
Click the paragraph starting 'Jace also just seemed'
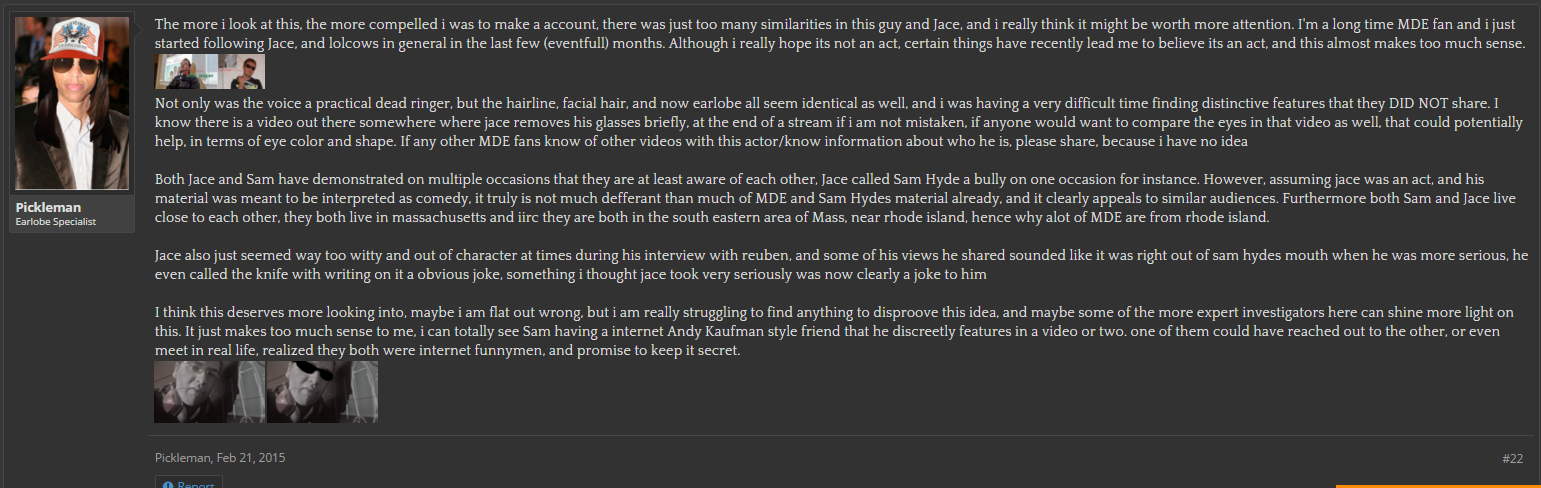[841, 265]
